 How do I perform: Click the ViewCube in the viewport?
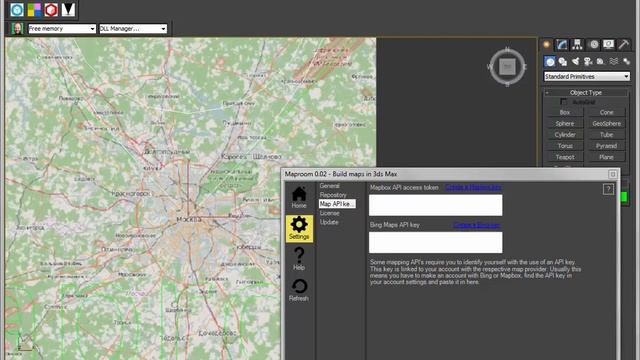coord(507,67)
